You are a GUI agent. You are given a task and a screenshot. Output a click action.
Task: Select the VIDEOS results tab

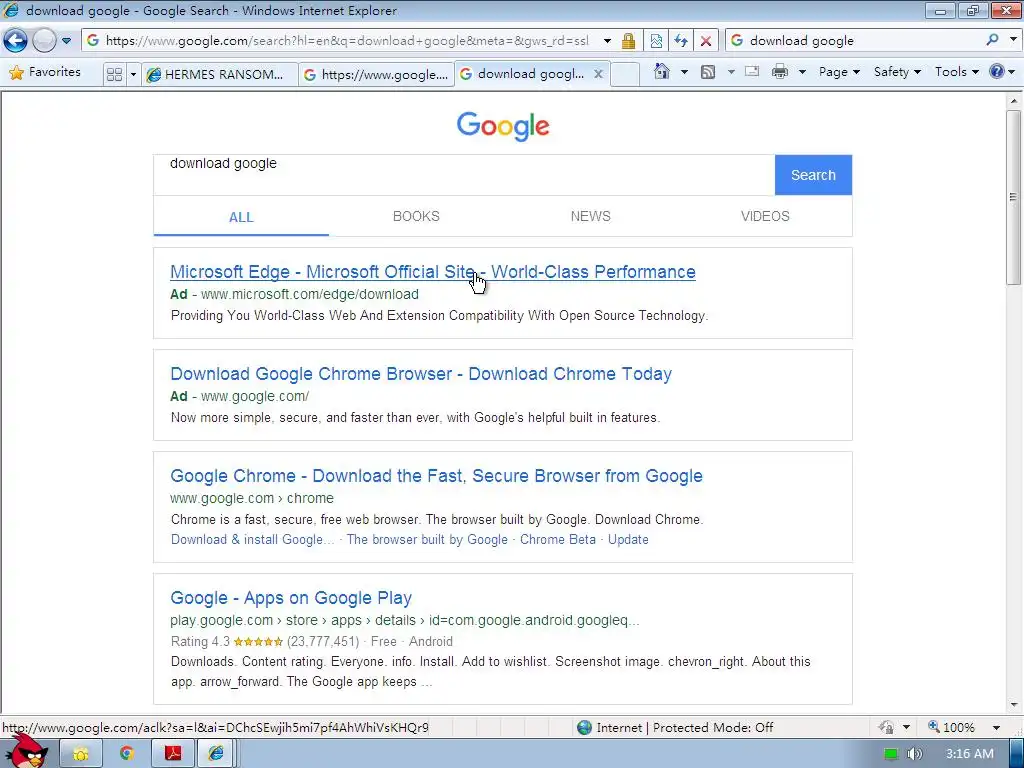[x=765, y=216]
